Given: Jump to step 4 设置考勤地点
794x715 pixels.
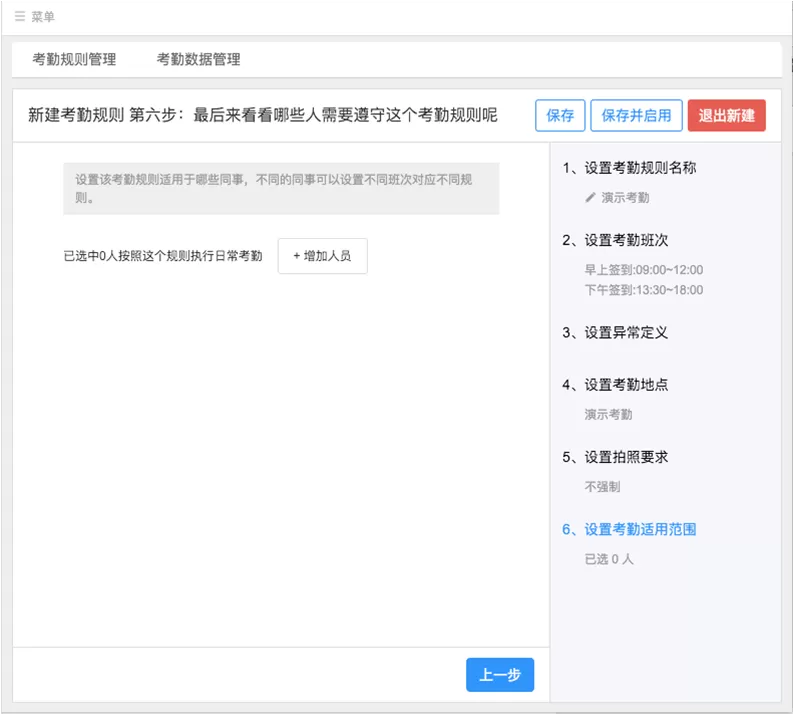Looking at the screenshot, I should pos(615,385).
